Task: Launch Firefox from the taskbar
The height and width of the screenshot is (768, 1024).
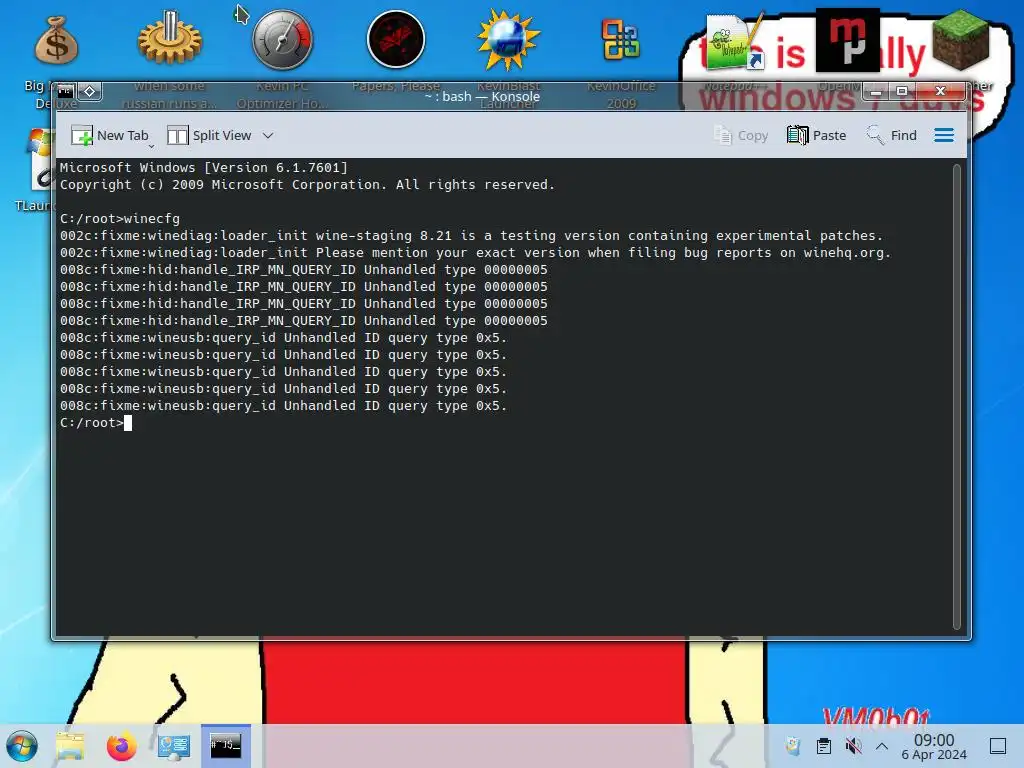Action: [121, 746]
